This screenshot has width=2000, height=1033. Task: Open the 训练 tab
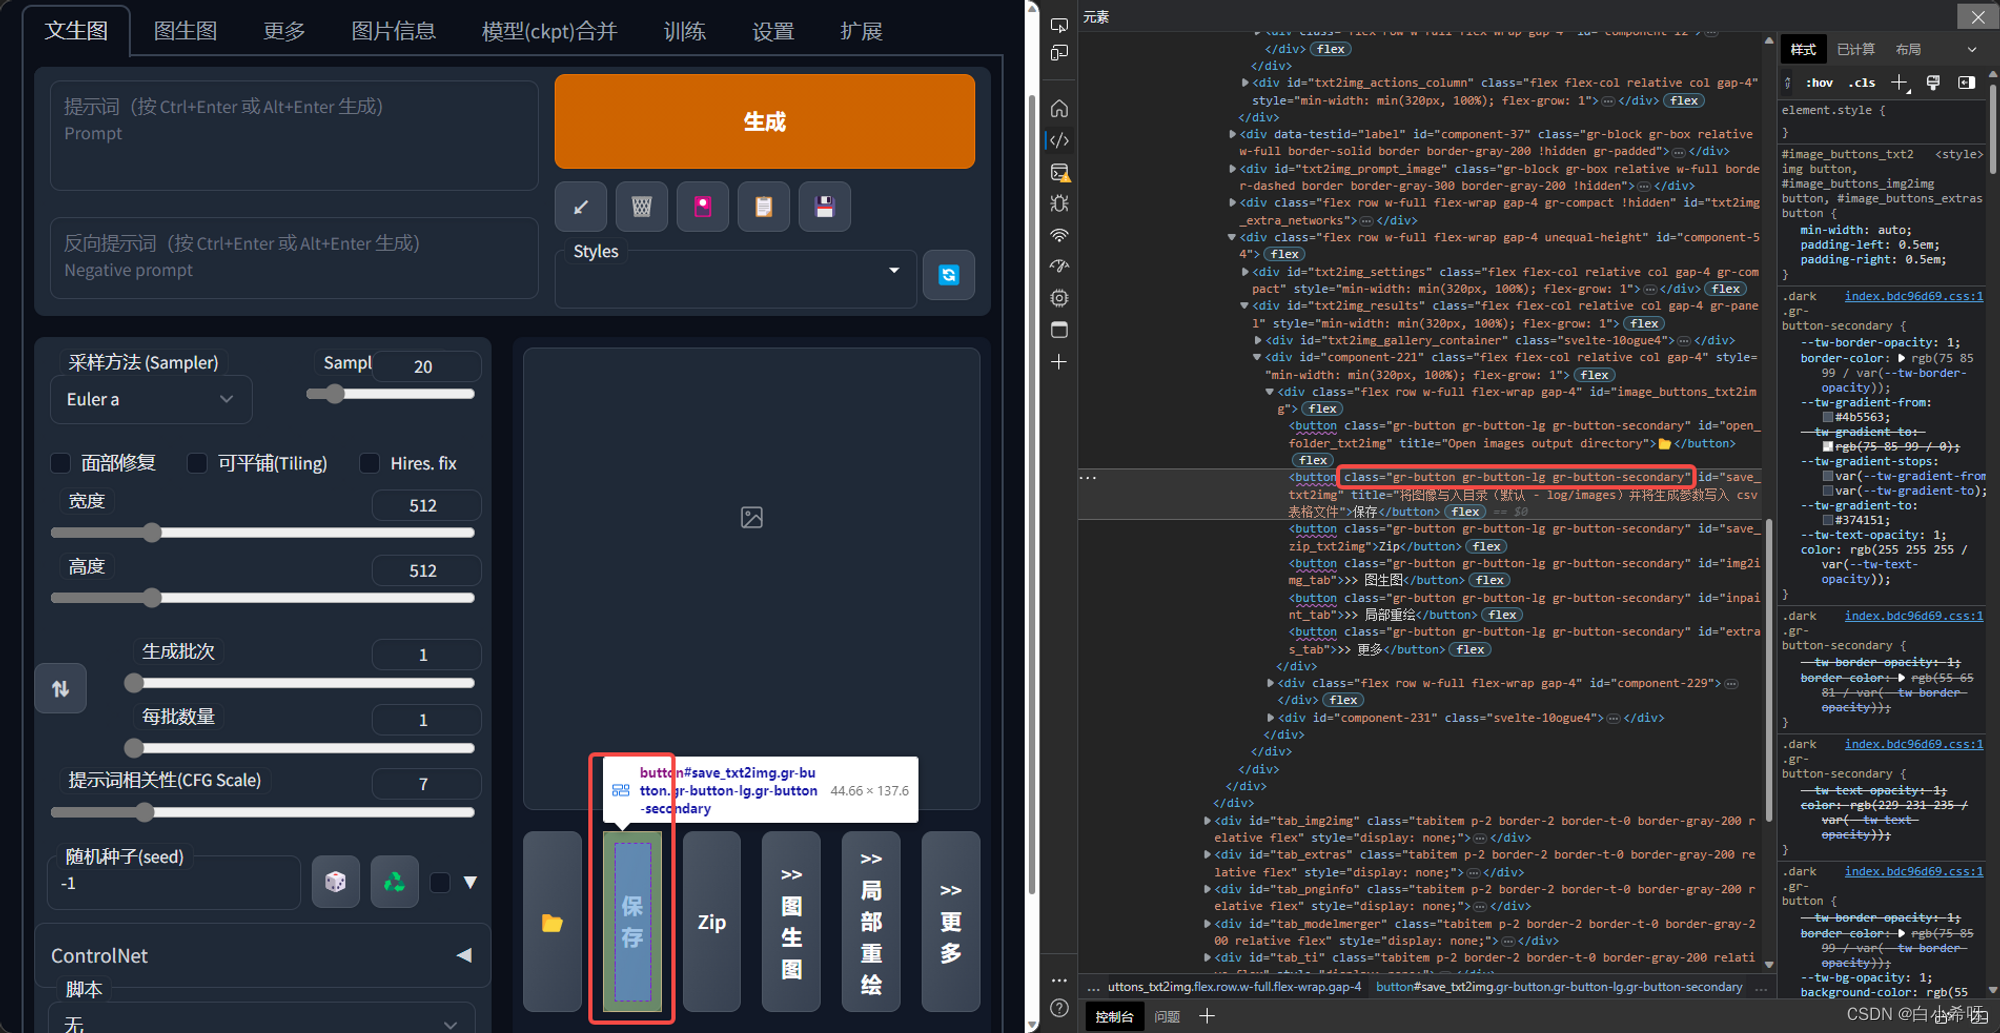(x=685, y=31)
